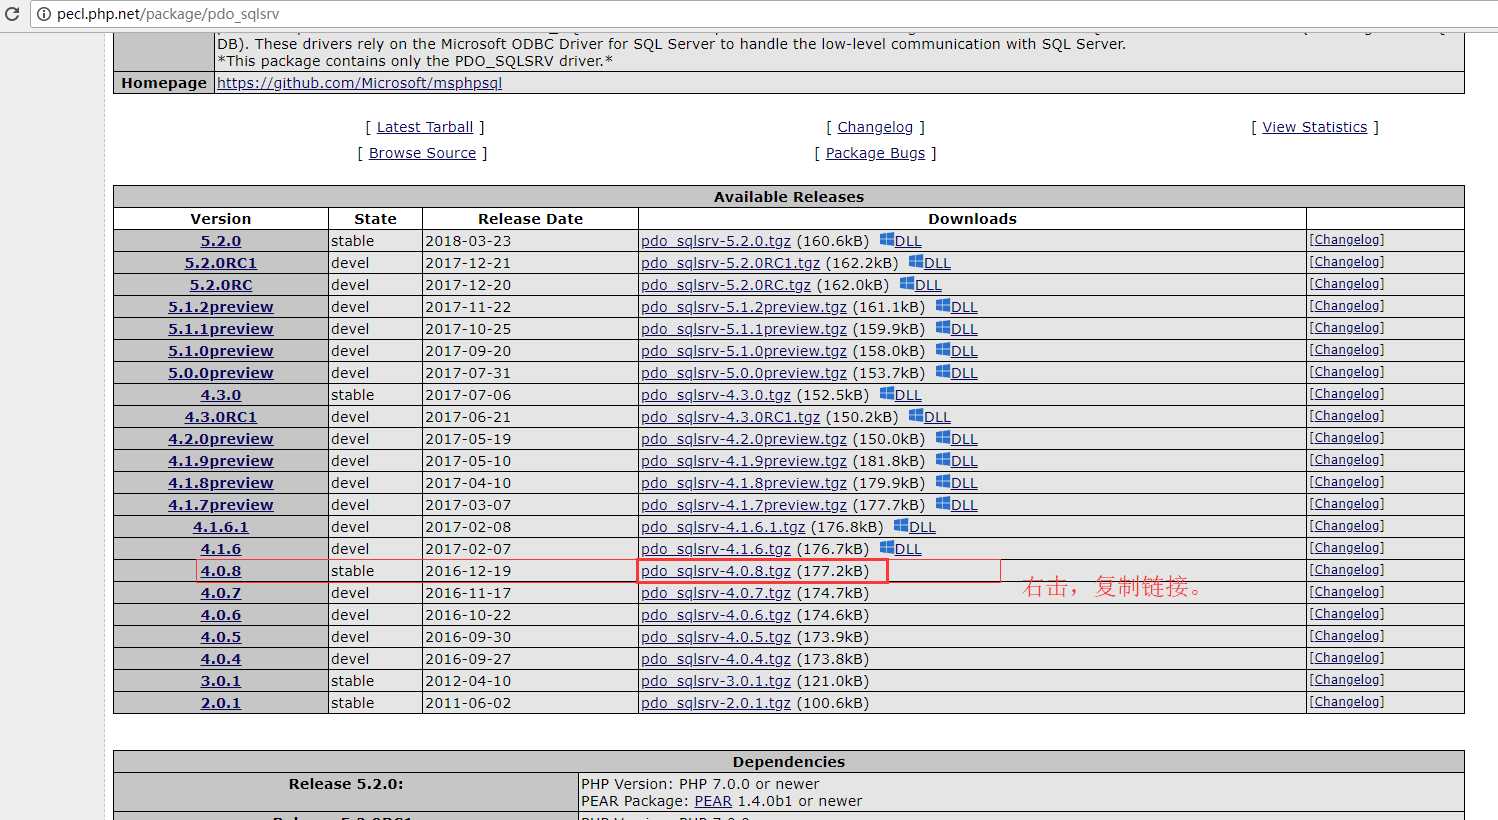This screenshot has width=1498, height=820.
Task: Open the Windows DLL icon for 5.1.2preview
Action: tap(942, 306)
